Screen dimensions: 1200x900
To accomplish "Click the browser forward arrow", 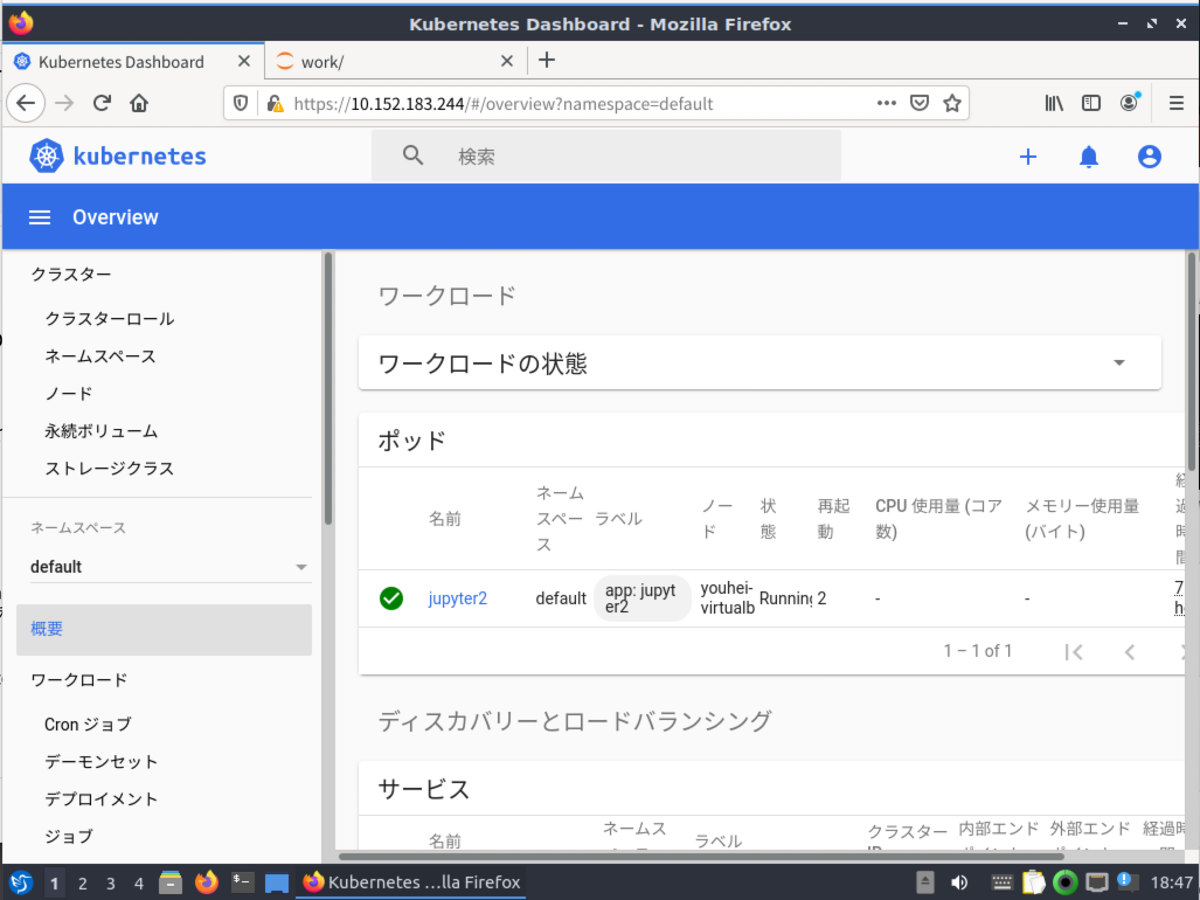I will pyautogui.click(x=65, y=103).
